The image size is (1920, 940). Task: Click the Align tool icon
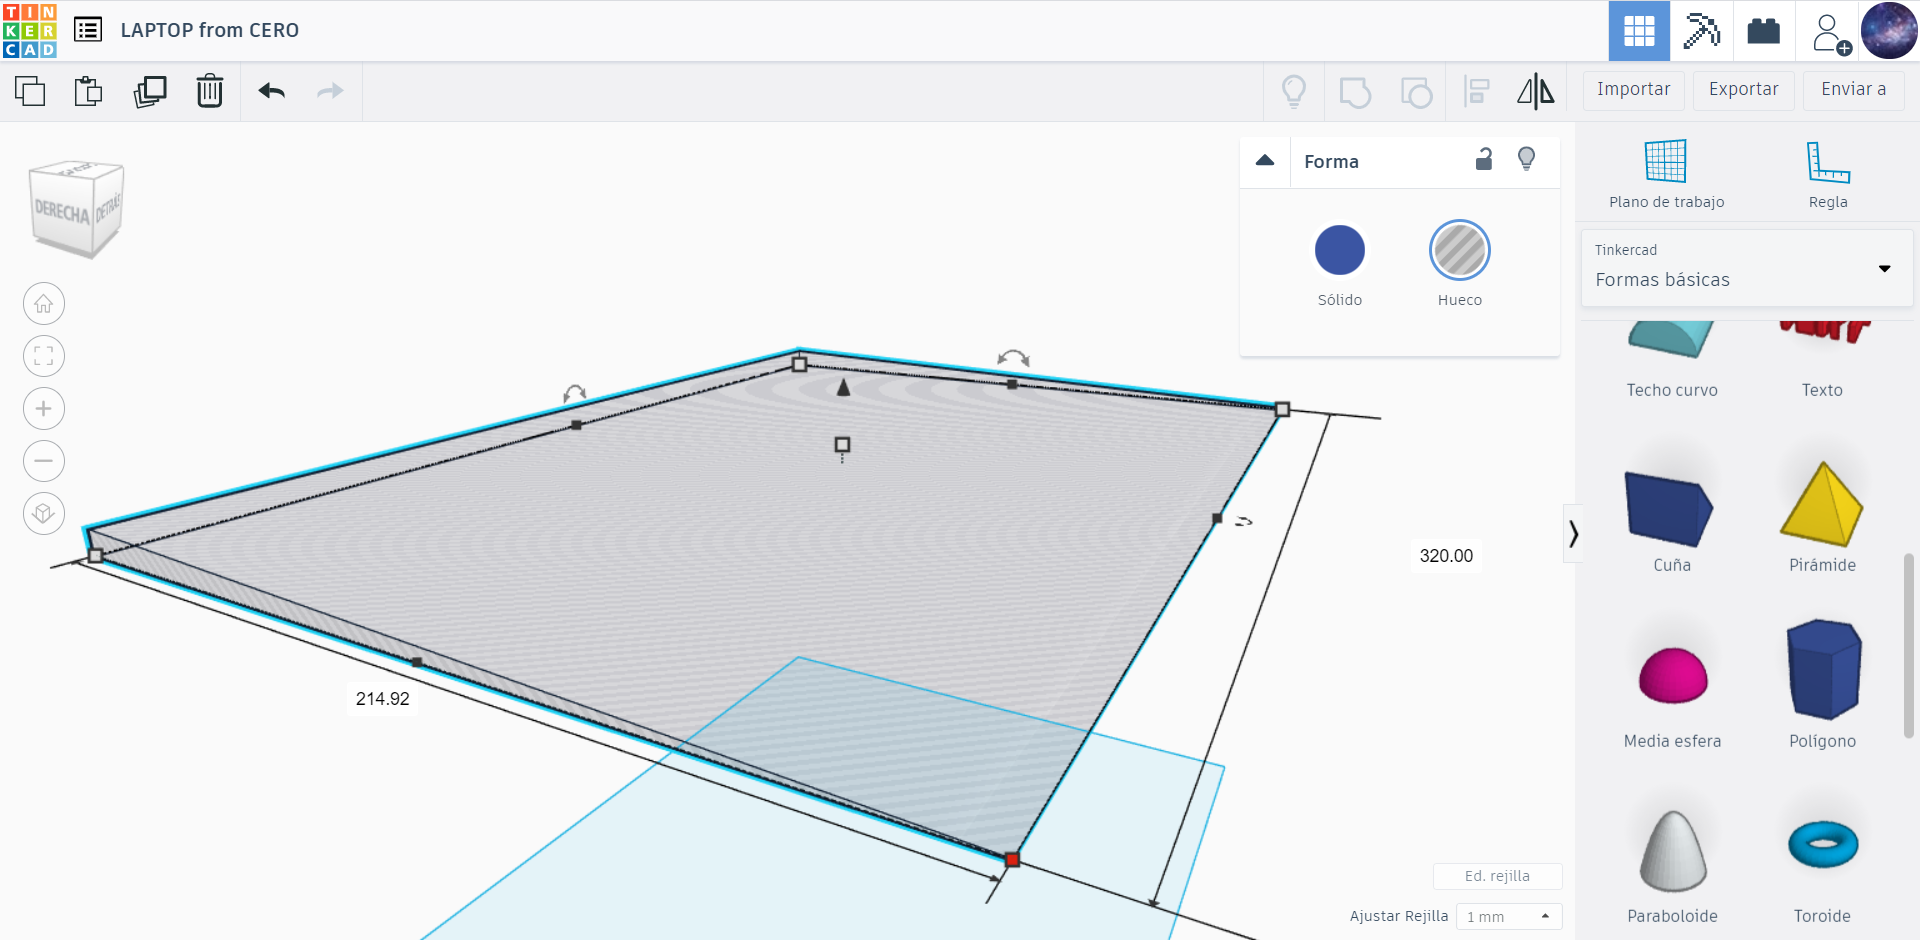[x=1477, y=92]
